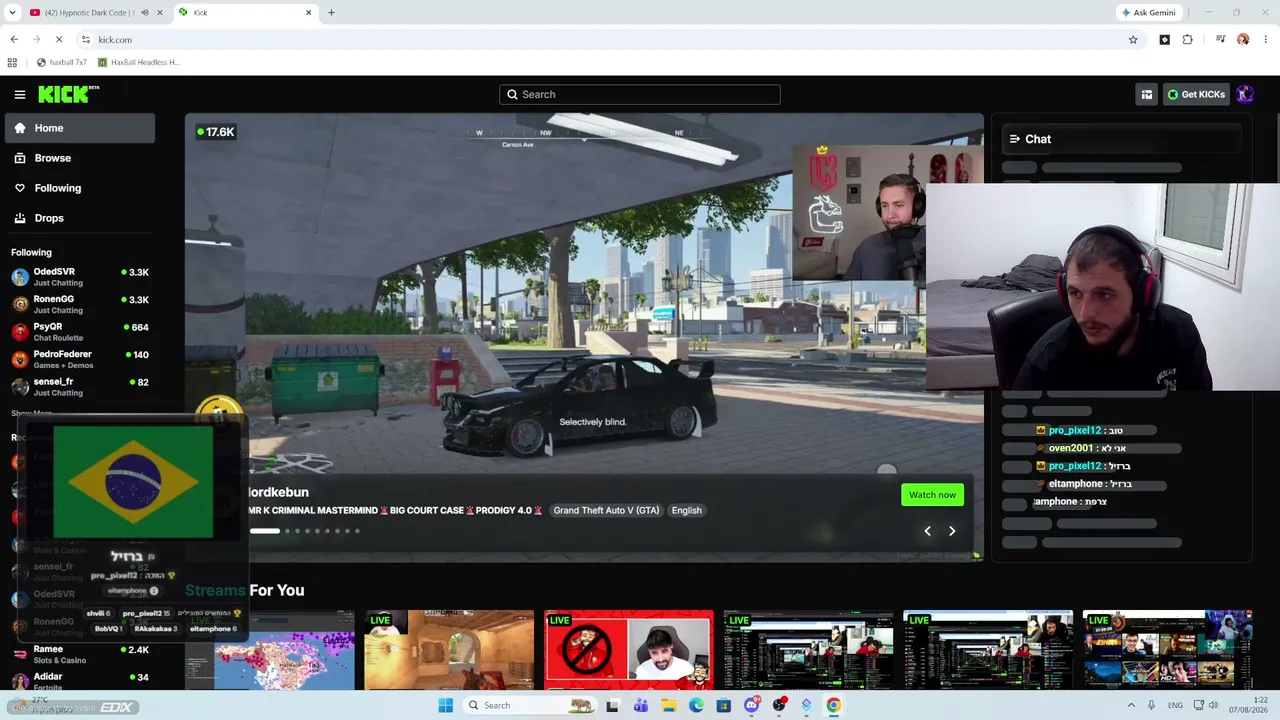Open the ENG language switcher
1280x720 pixels.
coord(1175,705)
